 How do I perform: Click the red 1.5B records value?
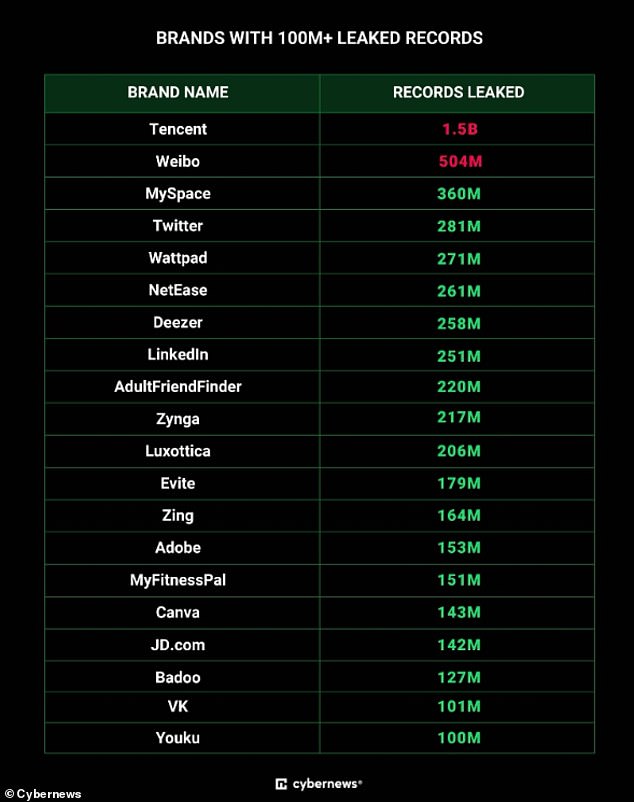coord(460,129)
